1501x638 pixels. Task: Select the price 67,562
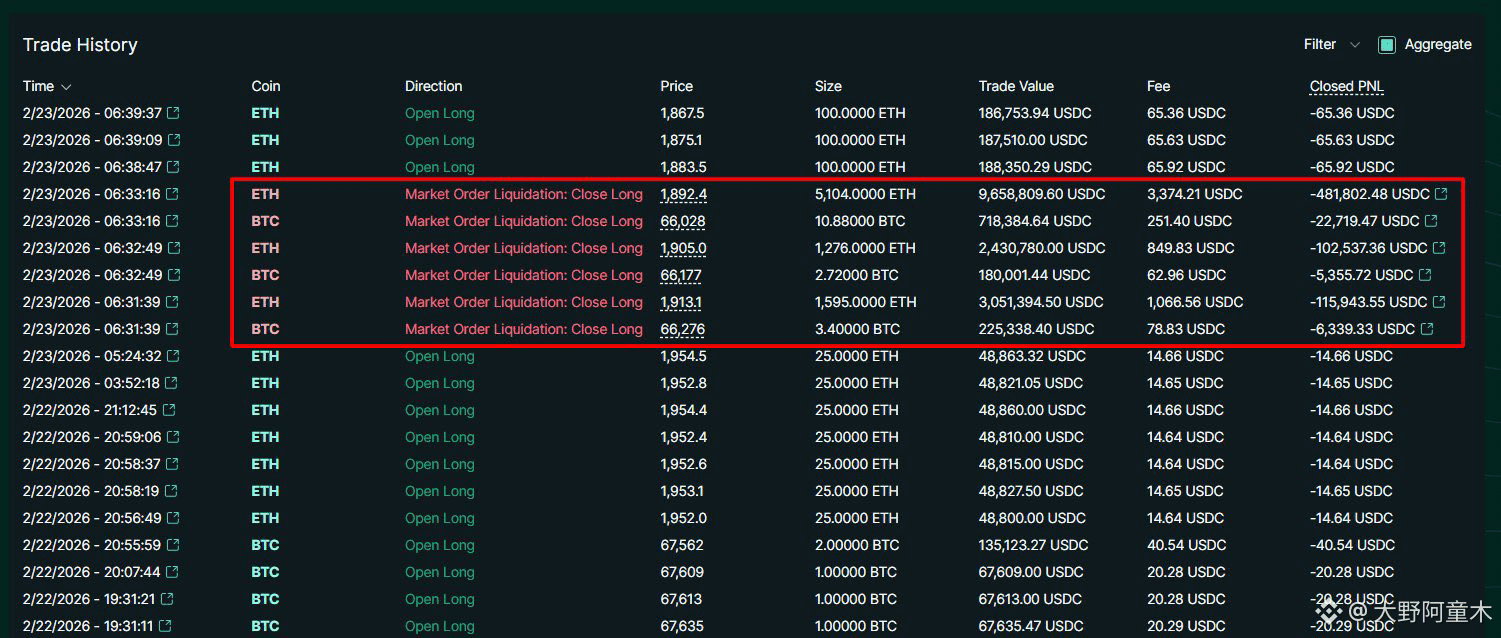tap(682, 545)
